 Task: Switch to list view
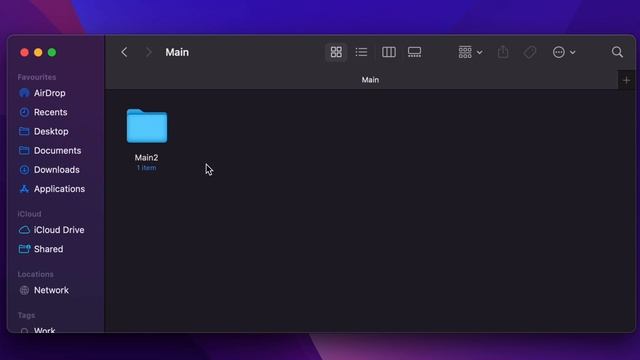(361, 52)
